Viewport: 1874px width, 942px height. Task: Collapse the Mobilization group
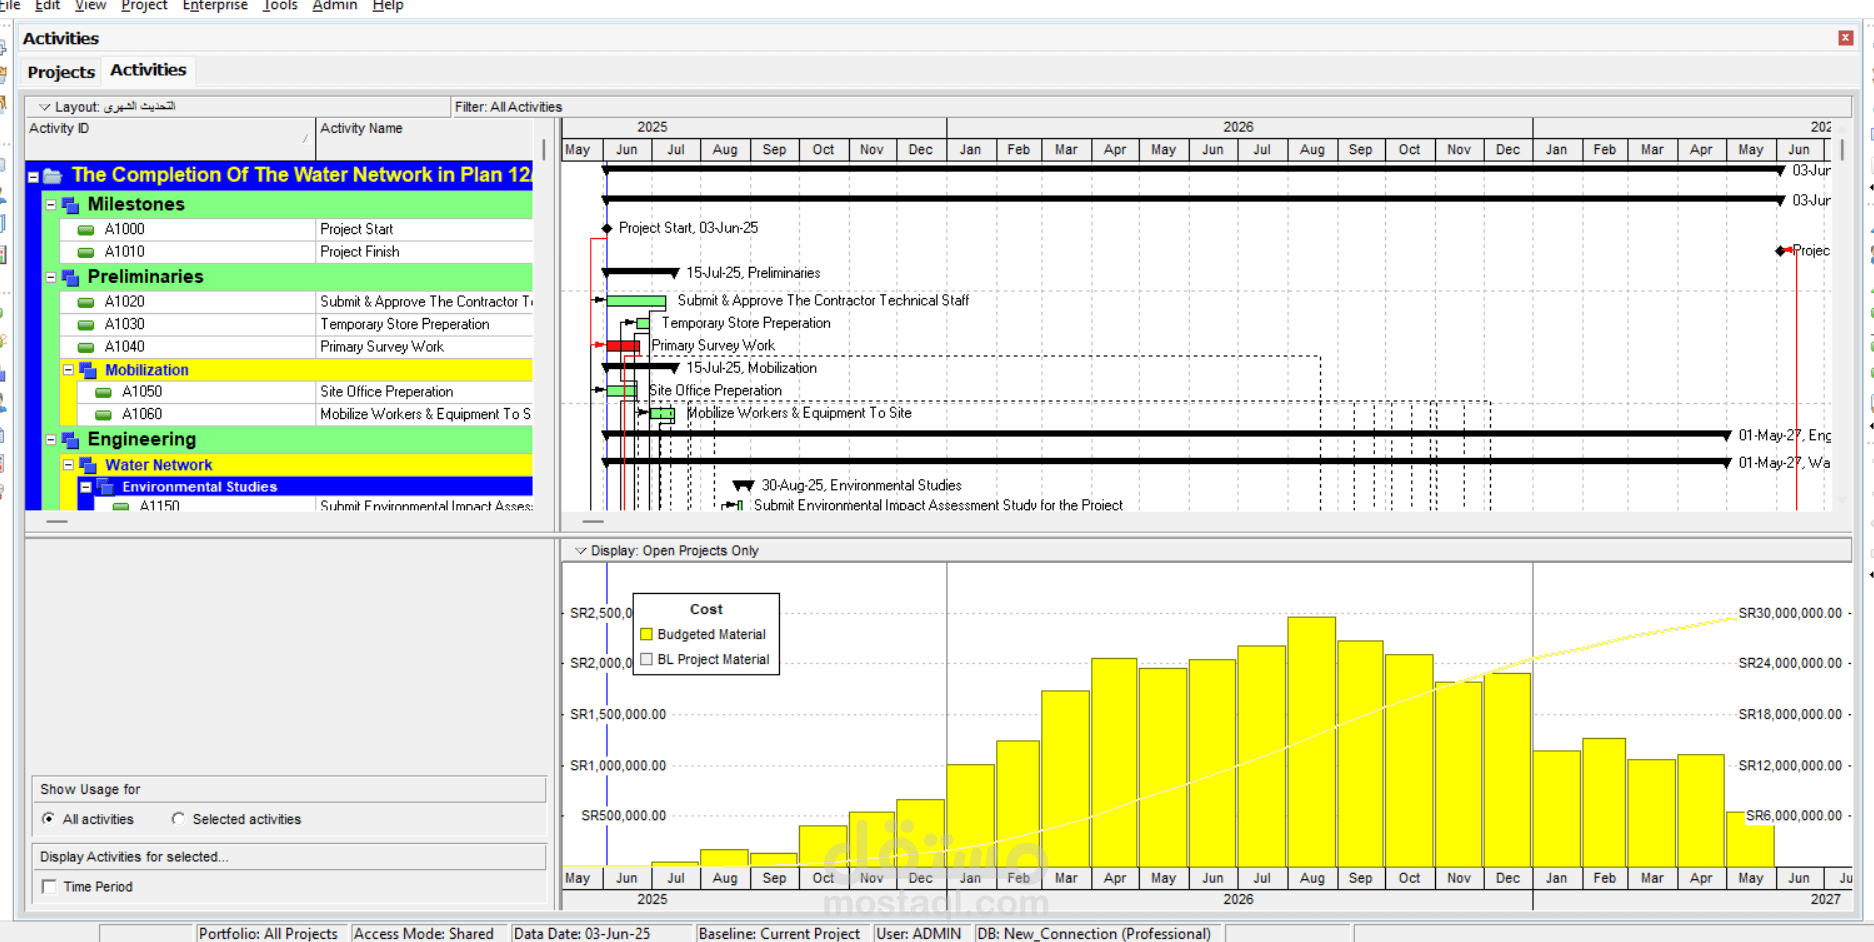click(68, 370)
